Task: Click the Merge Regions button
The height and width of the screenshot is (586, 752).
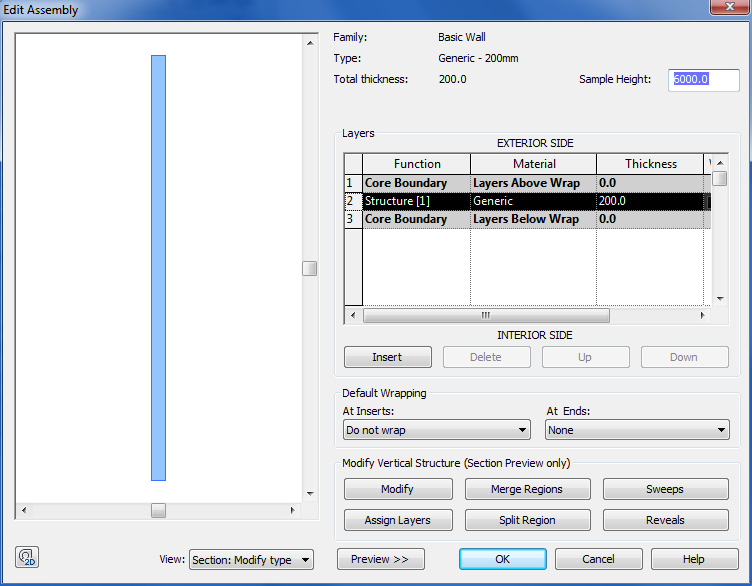Action: coord(527,489)
